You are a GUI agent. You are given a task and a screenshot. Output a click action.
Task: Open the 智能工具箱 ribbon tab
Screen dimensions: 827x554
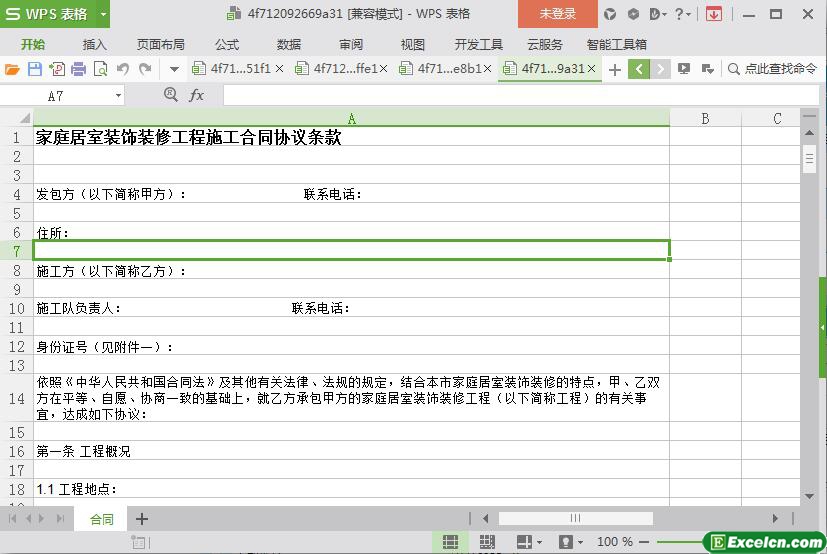[x=617, y=44]
